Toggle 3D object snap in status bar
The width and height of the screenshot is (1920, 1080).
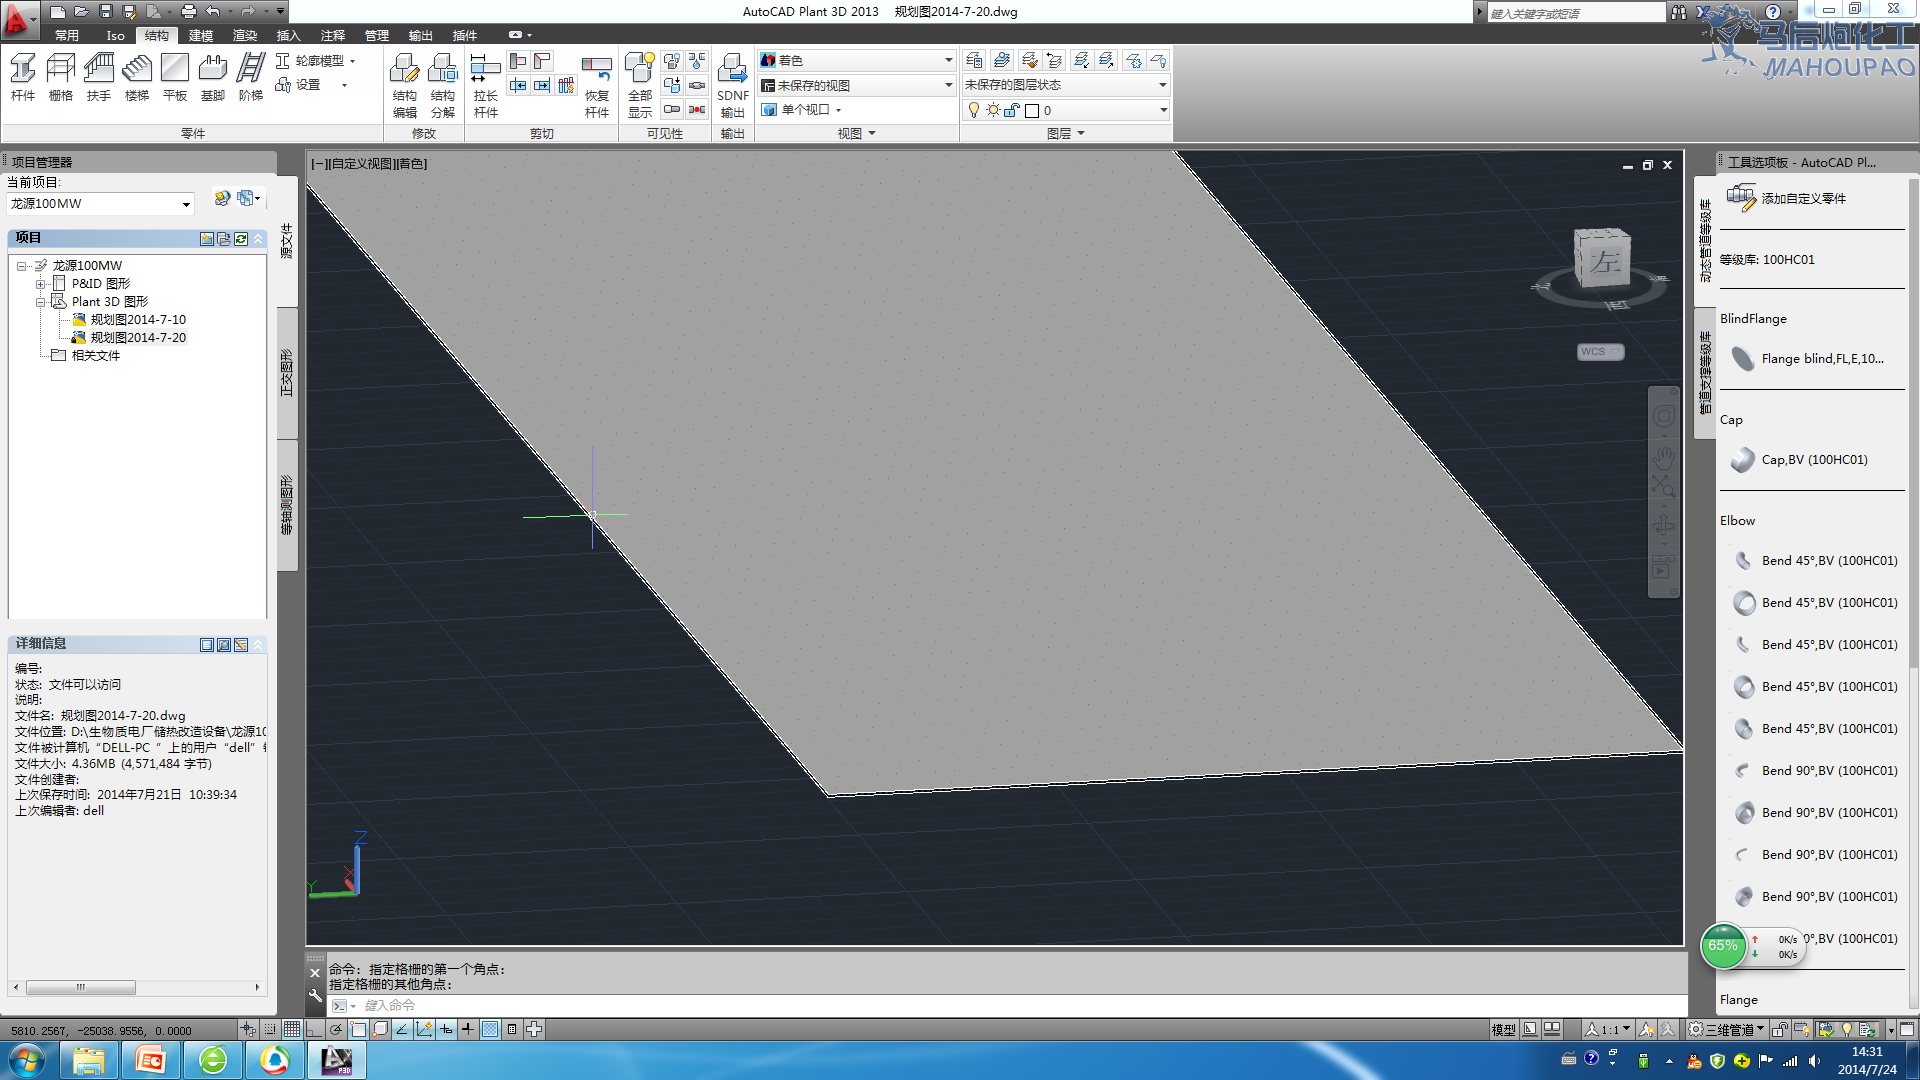(380, 1029)
